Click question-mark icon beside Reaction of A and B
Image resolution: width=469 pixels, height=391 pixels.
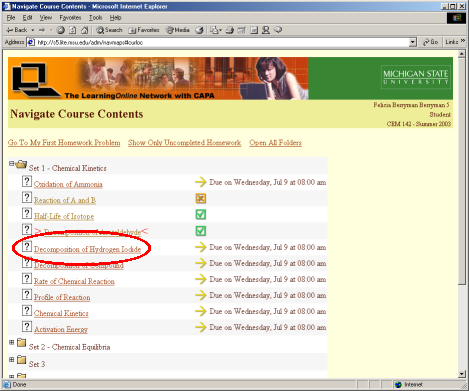pyautogui.click(x=27, y=197)
